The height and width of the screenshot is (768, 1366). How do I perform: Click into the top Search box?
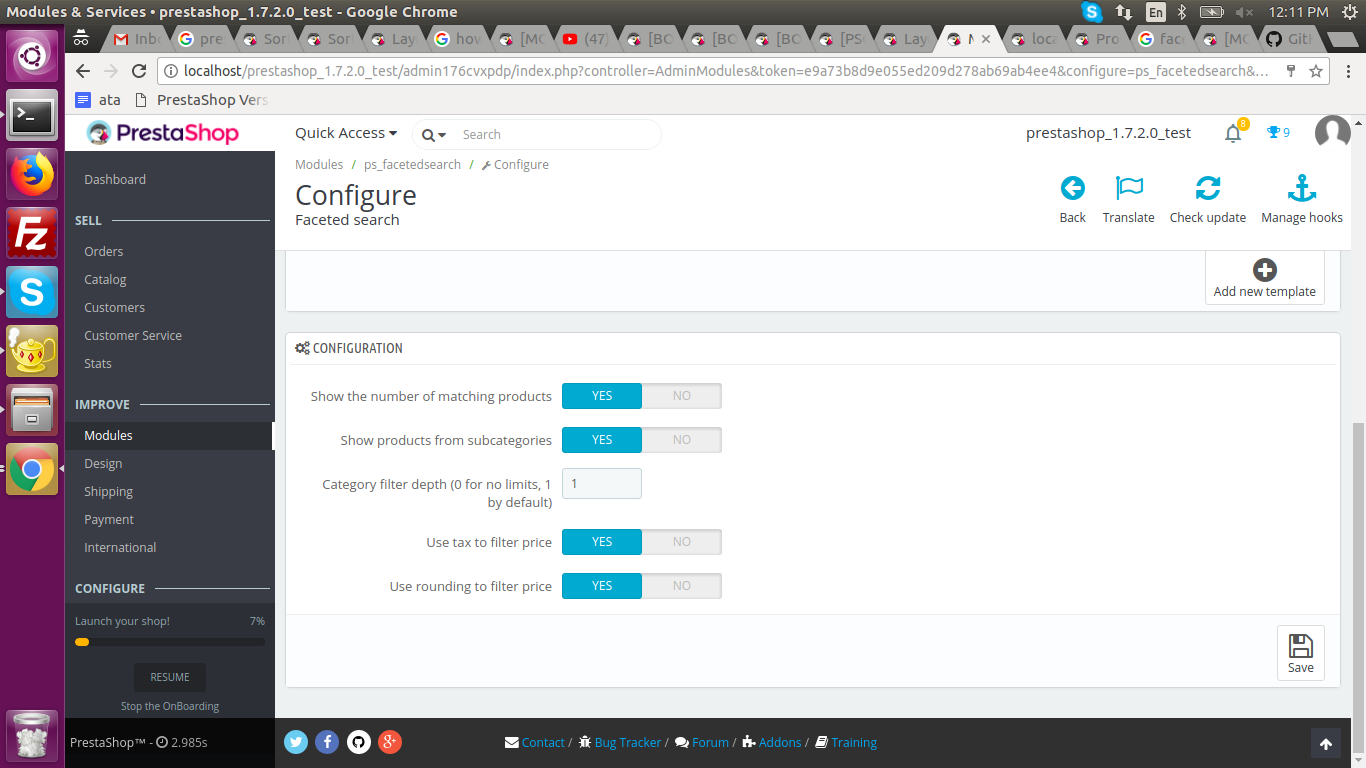point(555,134)
